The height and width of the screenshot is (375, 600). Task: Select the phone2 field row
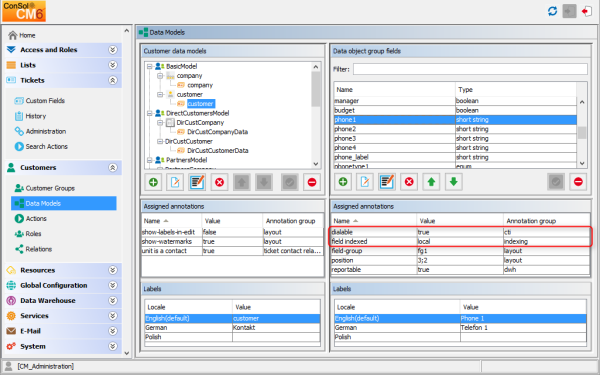pos(455,129)
